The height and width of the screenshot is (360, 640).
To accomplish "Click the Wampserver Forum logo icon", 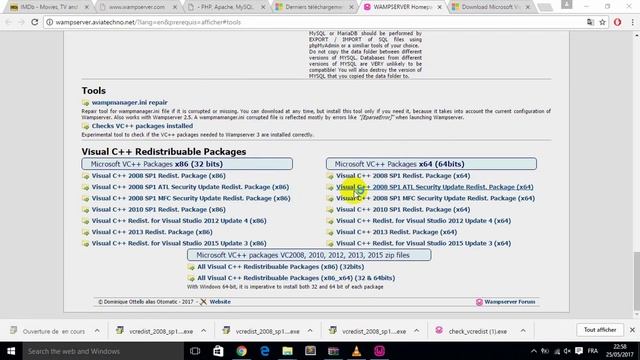I will 479,302.
